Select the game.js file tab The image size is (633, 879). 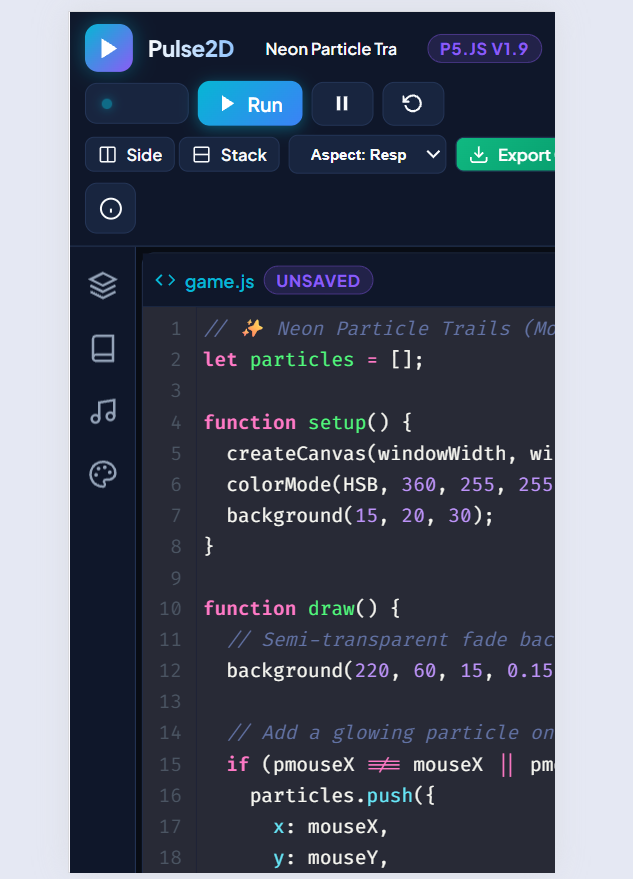coord(219,281)
